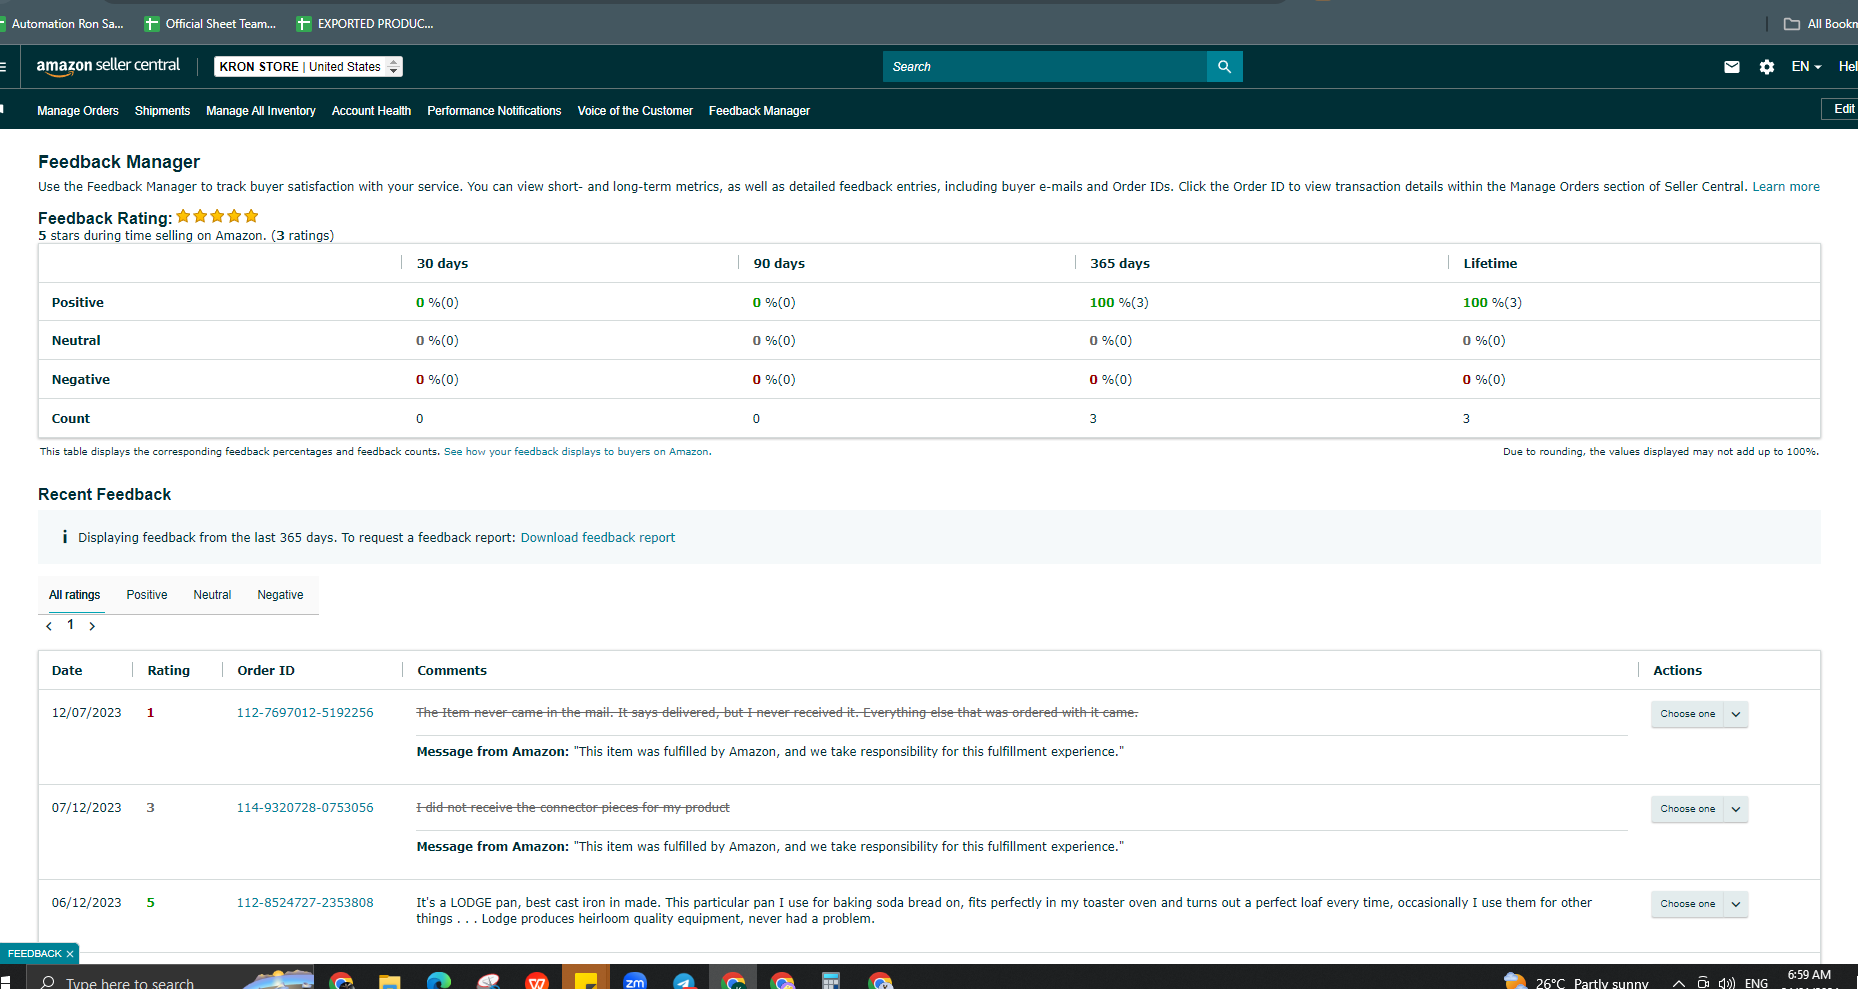Open the Telegram app in the taskbar
The height and width of the screenshot is (989, 1858).
[684, 981]
